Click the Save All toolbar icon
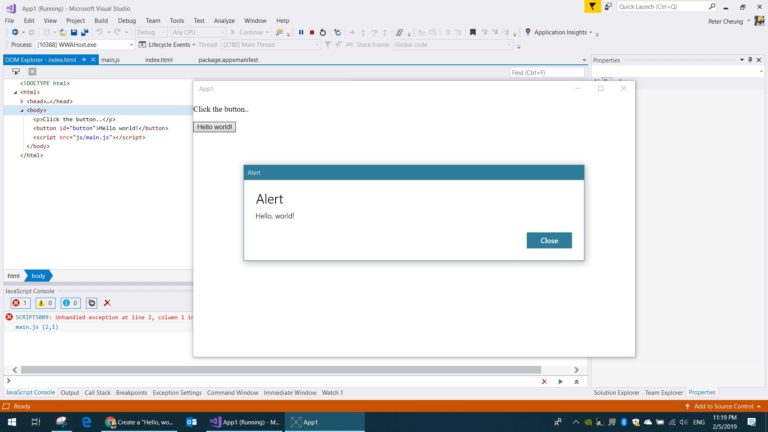Viewport: 768px width, 432px height. point(85,32)
